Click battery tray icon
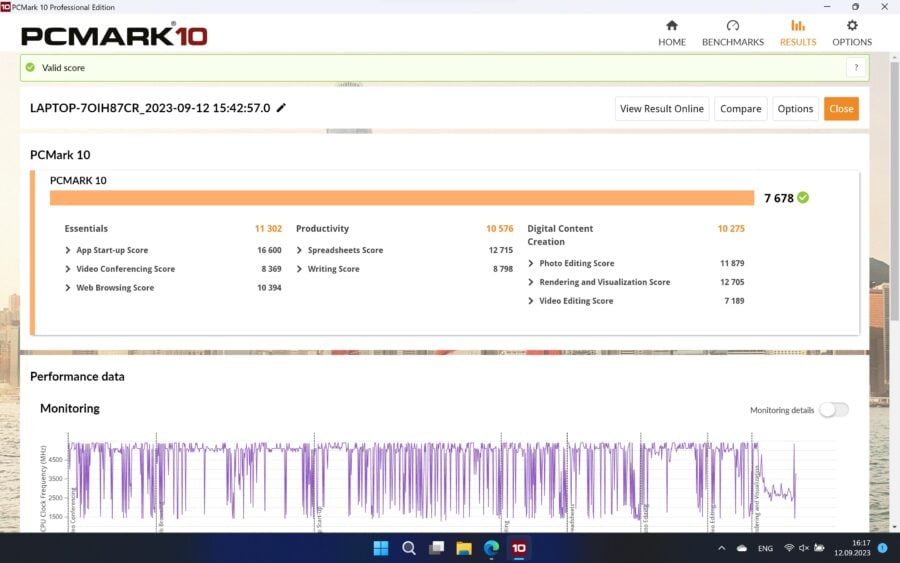Image resolution: width=900 pixels, height=563 pixels. tap(819, 548)
